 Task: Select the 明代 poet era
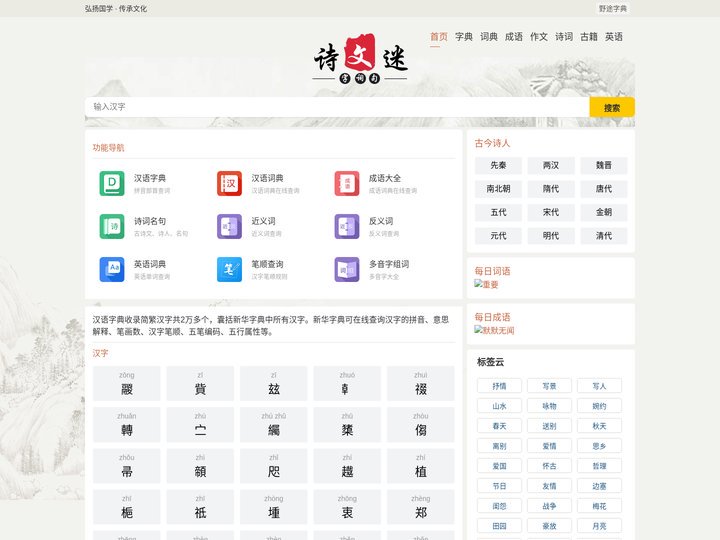tap(551, 236)
